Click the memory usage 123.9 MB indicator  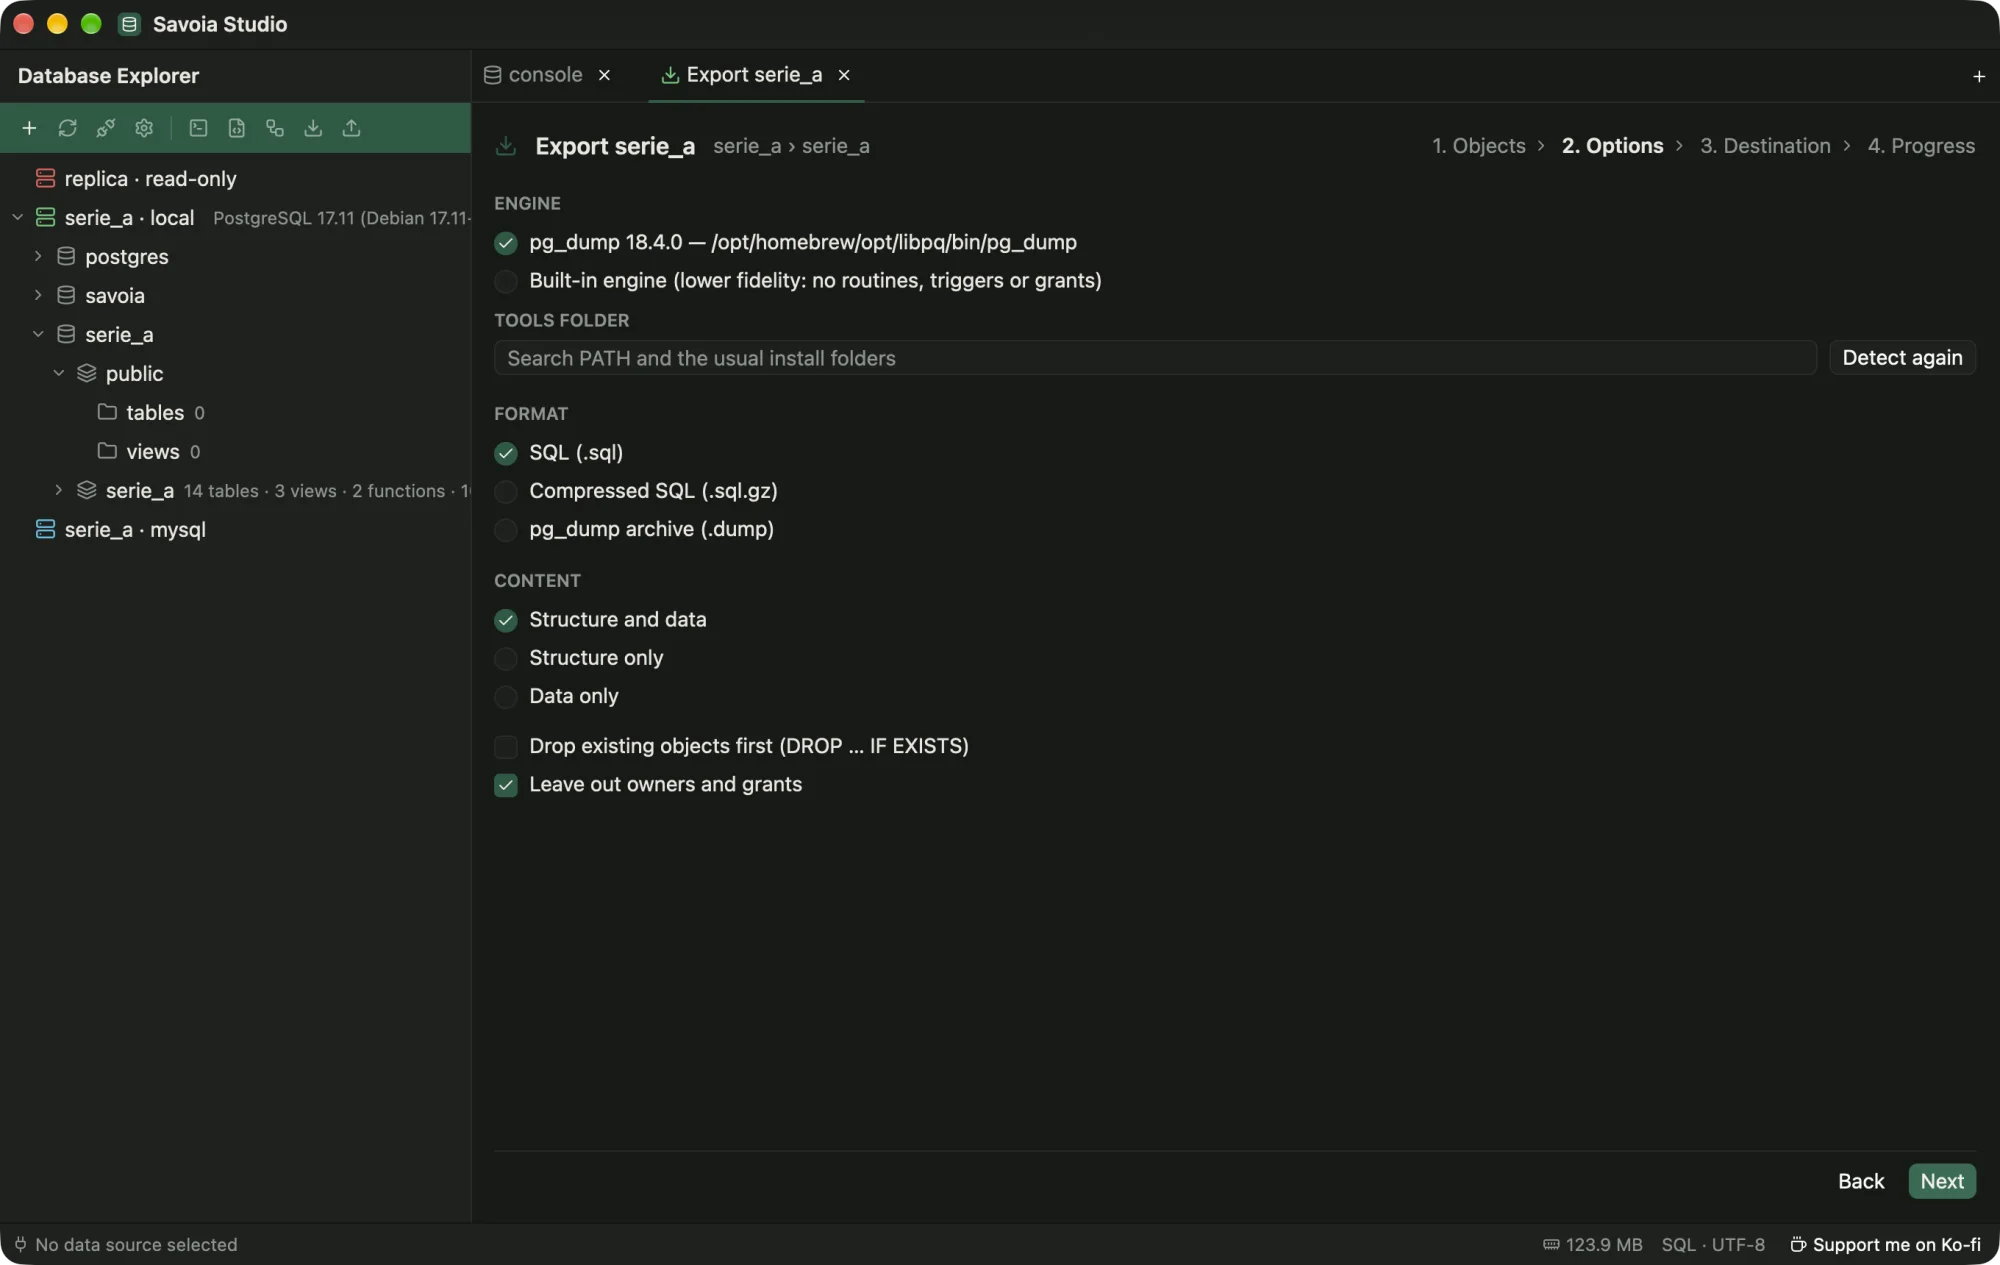(x=1593, y=1245)
